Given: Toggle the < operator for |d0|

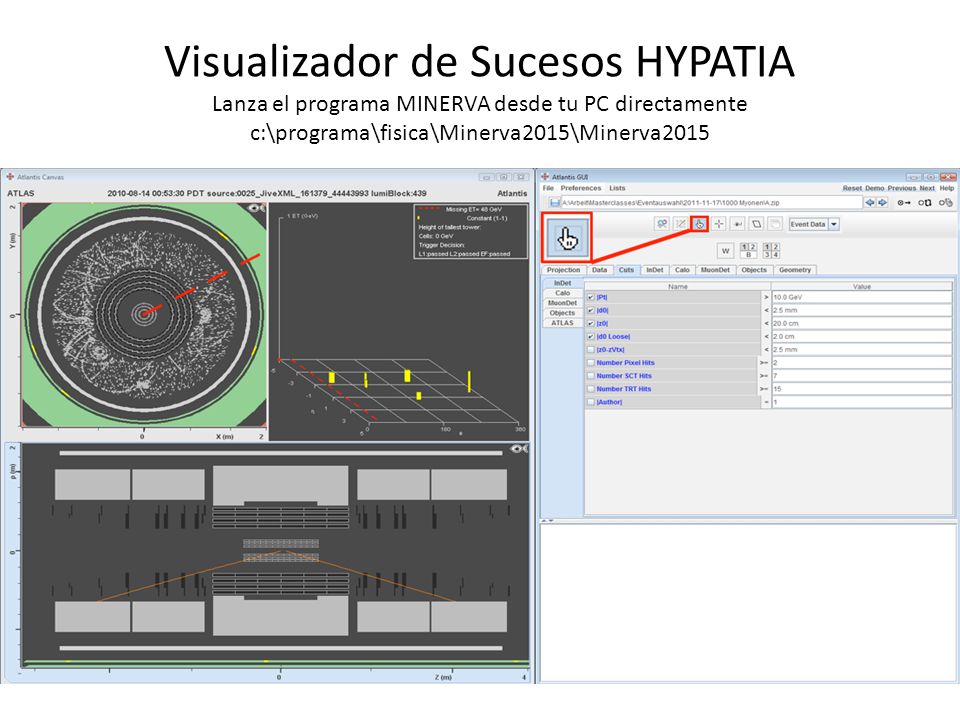Looking at the screenshot, I should [765, 310].
